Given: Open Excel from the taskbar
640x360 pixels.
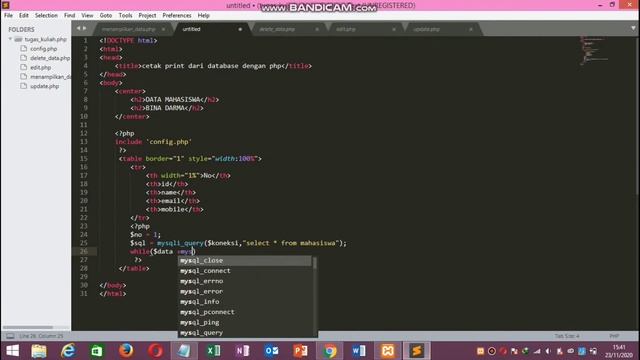Looking at the screenshot, I should click(213, 351).
